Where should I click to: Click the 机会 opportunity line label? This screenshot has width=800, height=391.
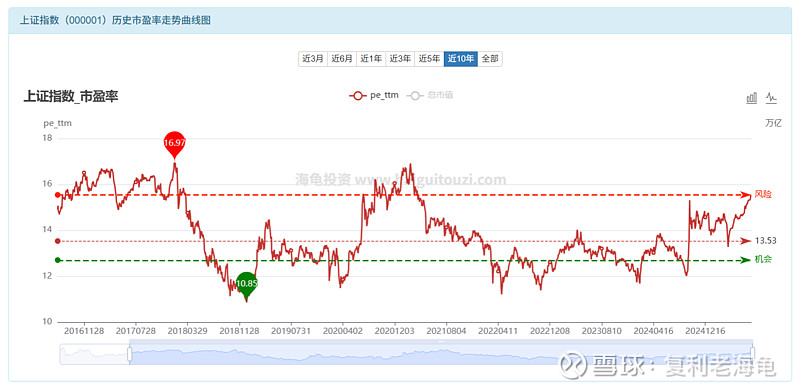763,259
